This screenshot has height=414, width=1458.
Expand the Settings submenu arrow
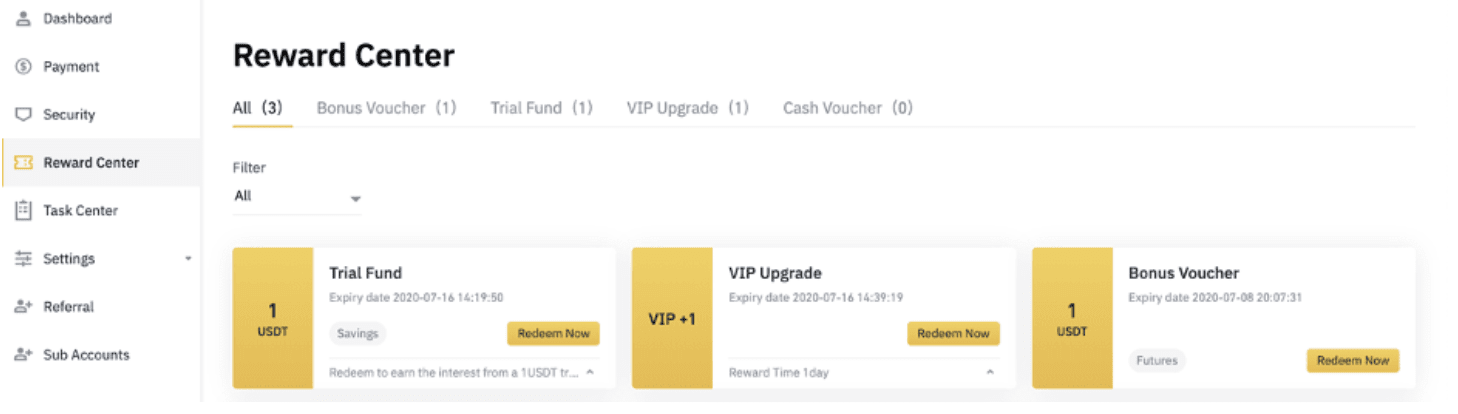[188, 259]
